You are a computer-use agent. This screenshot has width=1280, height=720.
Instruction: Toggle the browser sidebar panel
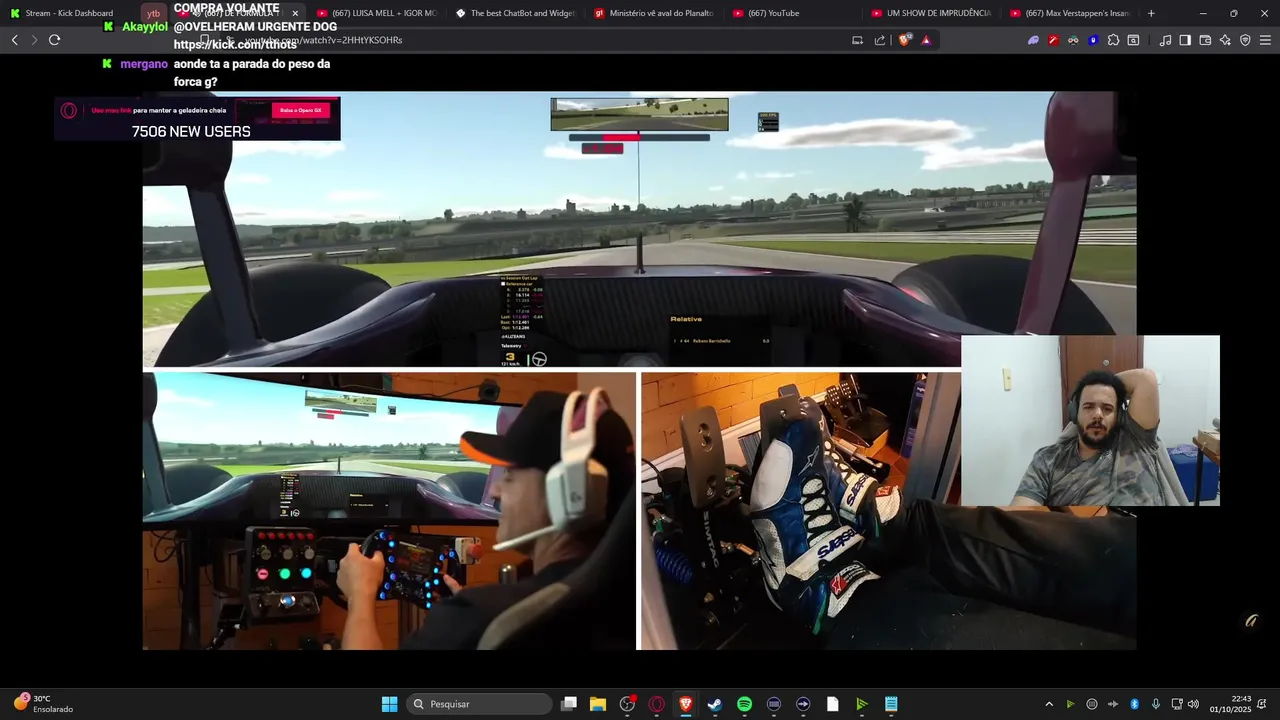tap(1185, 40)
